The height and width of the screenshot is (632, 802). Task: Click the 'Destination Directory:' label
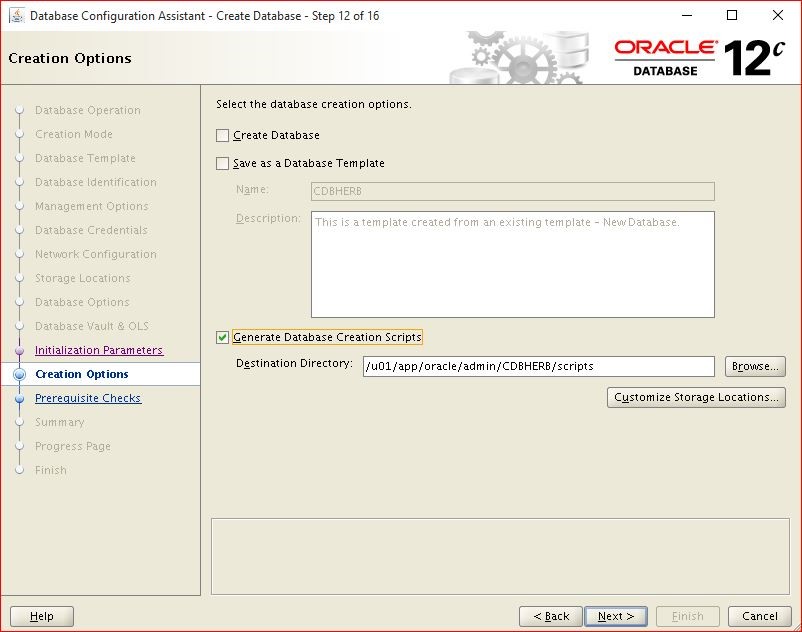tap(294, 364)
